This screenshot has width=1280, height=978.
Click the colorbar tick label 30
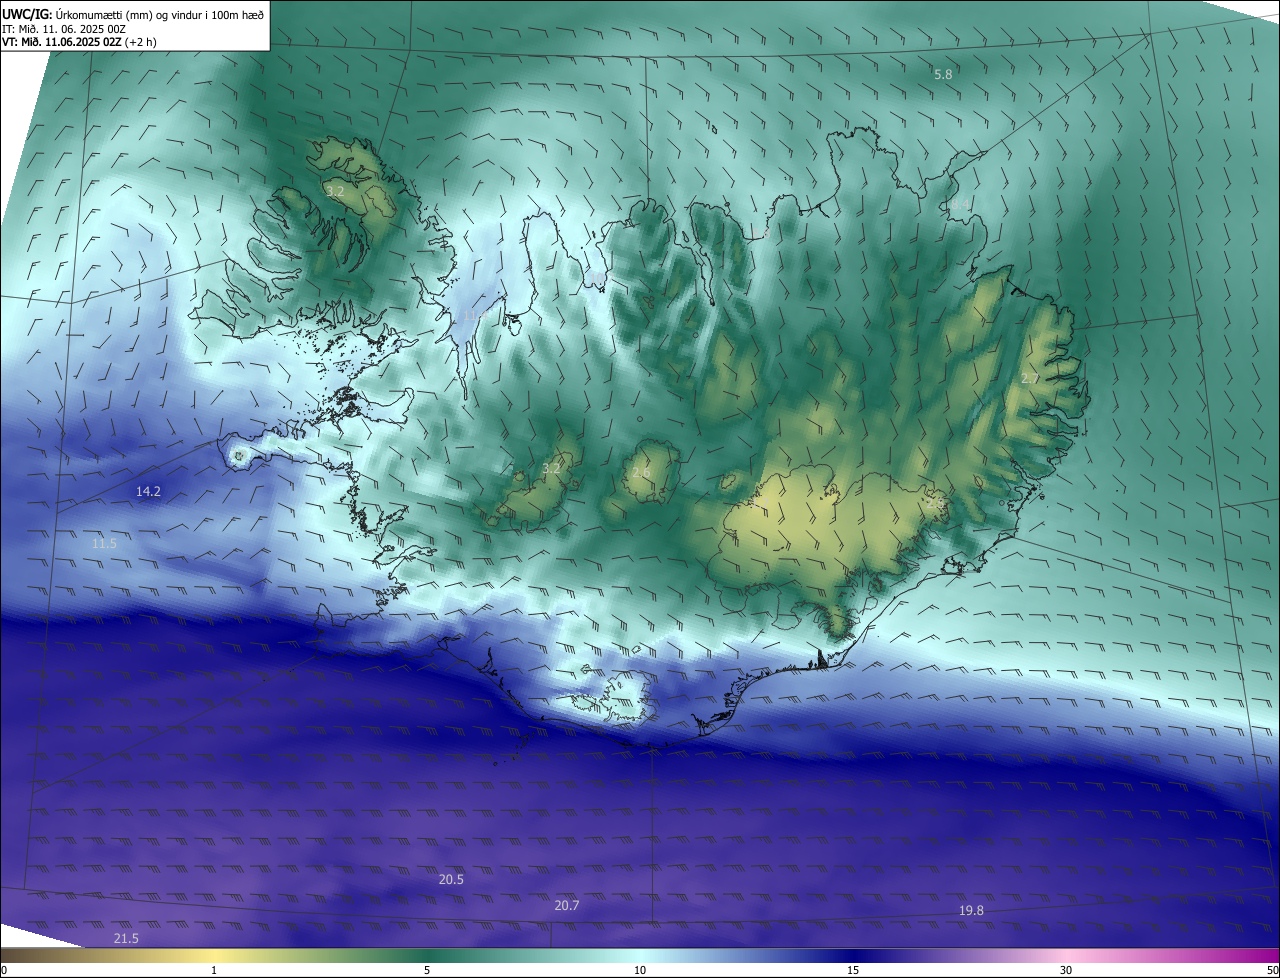[1066, 970]
